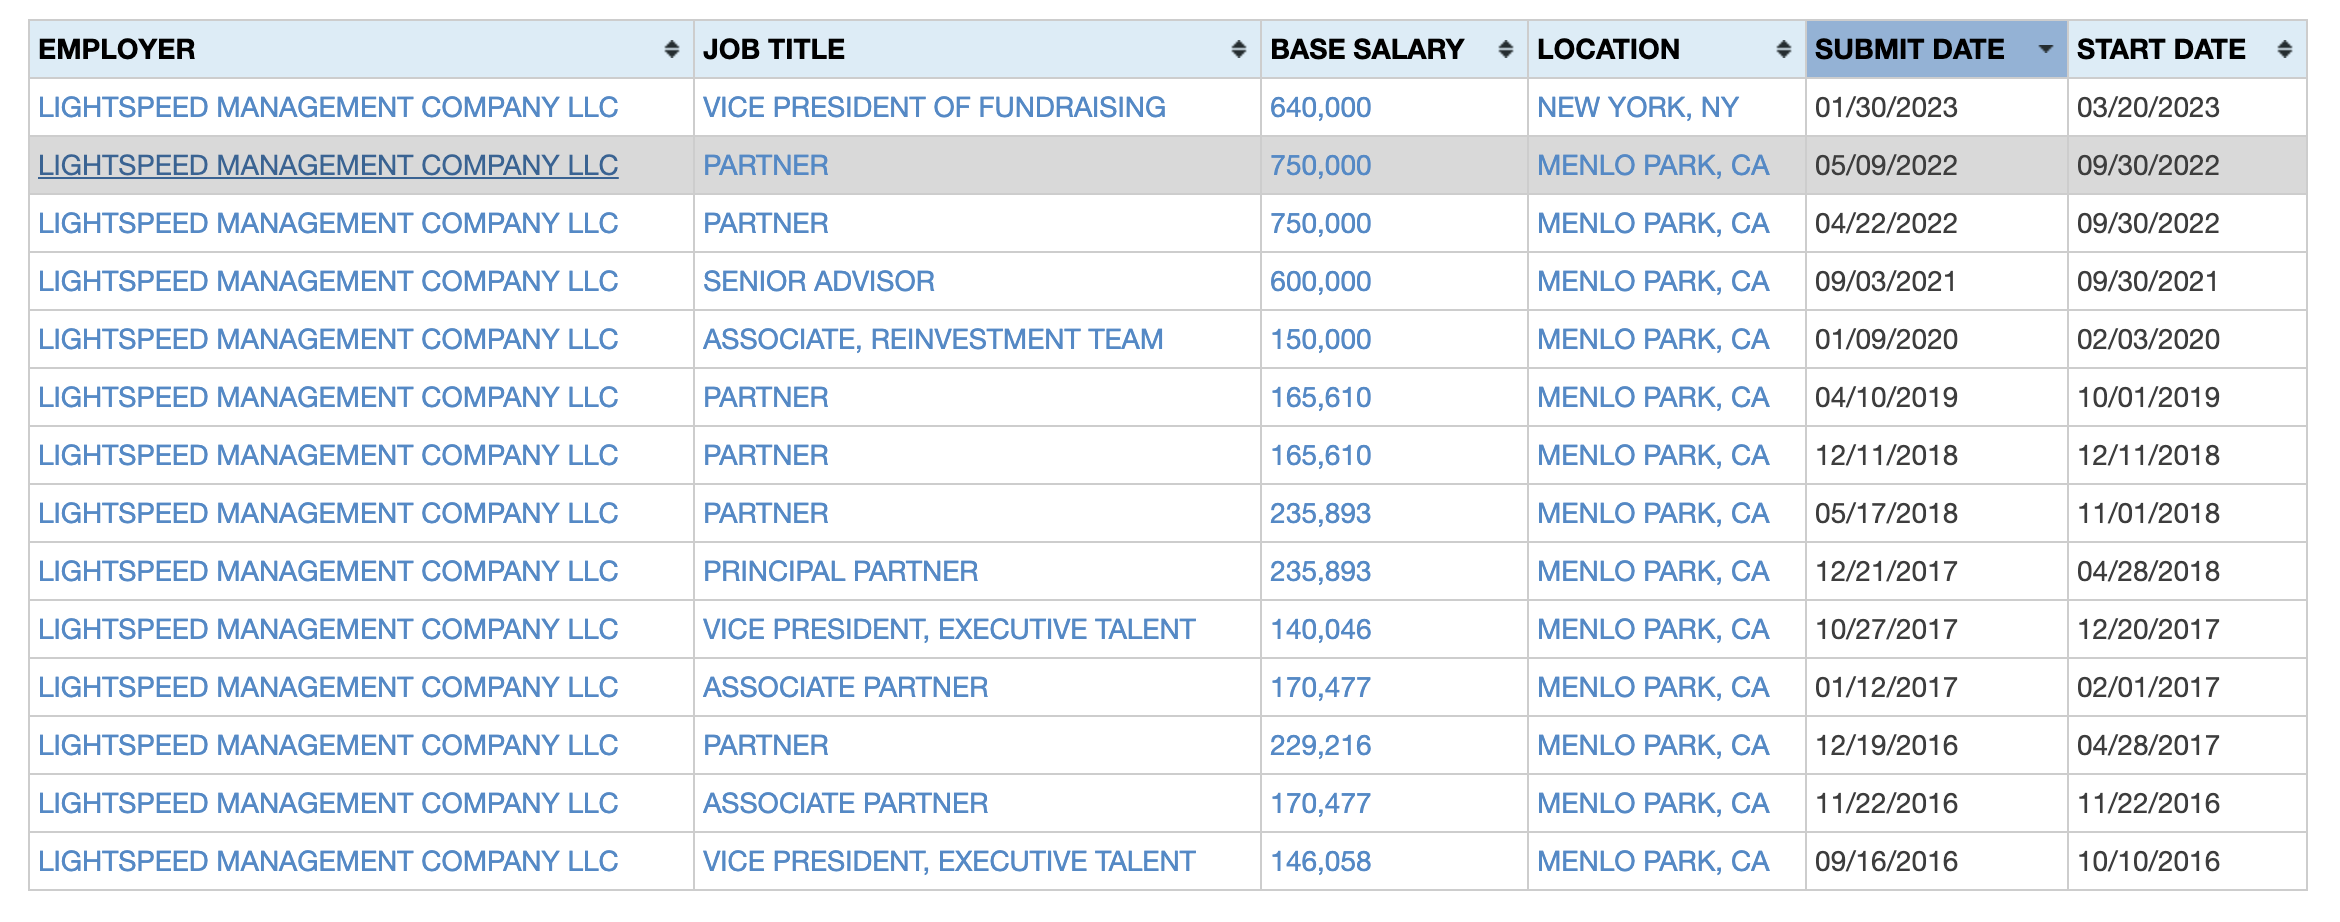Click the 600,000 base salary link
Viewport: 2340px width, 922px height.
coord(1320,281)
